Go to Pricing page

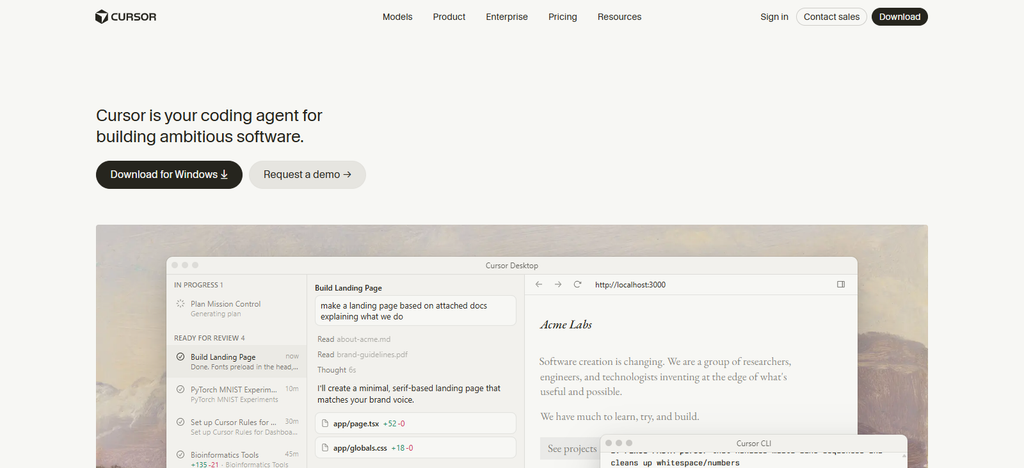(562, 17)
